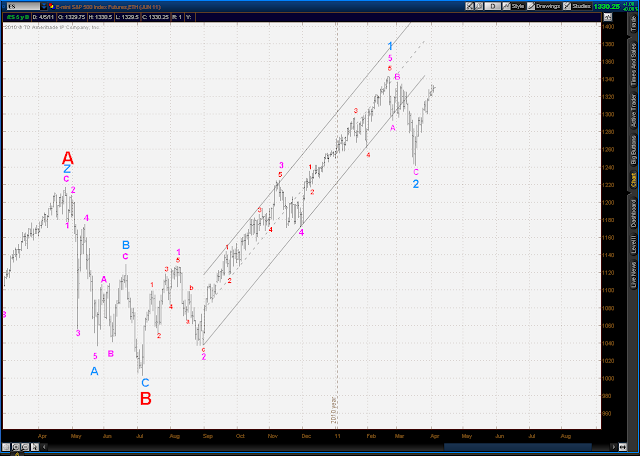640x456 pixels.
Task: Click the large red 'A' wave label
Action: coord(68,158)
